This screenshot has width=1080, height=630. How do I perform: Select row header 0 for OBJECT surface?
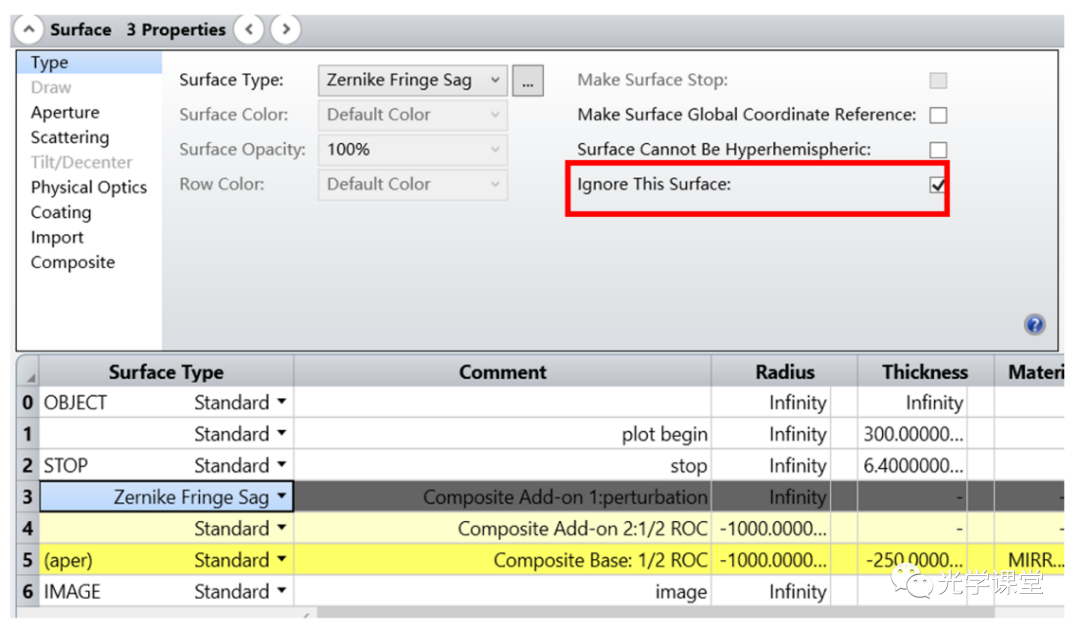[x=28, y=402]
